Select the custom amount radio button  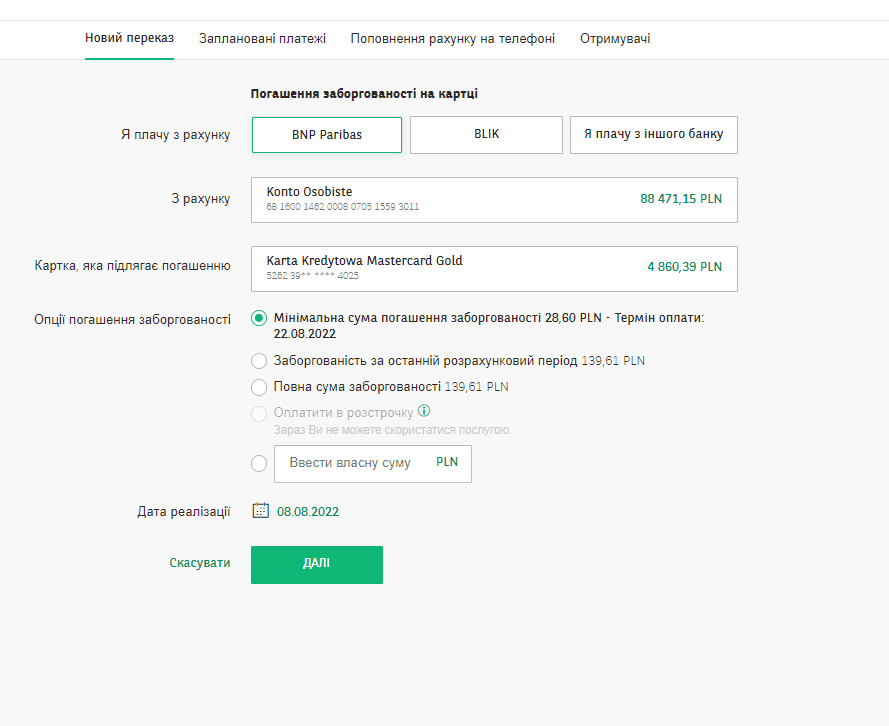pos(259,463)
